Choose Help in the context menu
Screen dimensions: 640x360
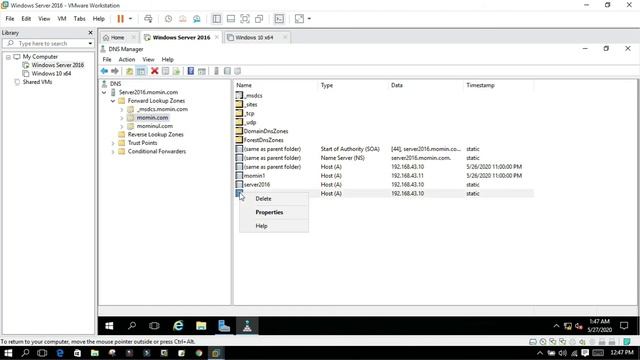click(x=261, y=226)
